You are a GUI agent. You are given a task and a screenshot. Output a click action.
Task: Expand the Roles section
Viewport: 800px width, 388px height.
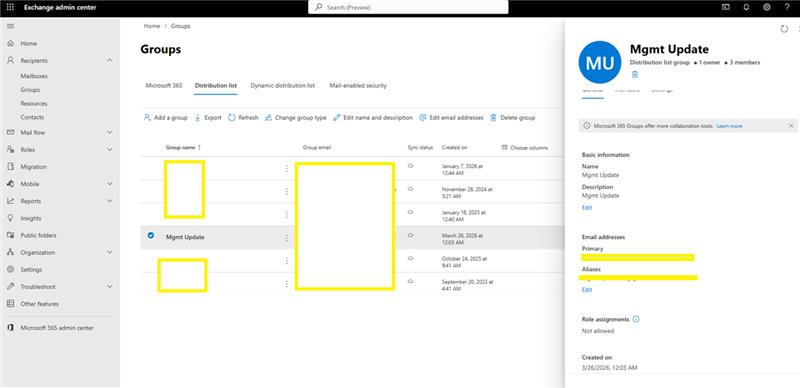pyautogui.click(x=110, y=150)
